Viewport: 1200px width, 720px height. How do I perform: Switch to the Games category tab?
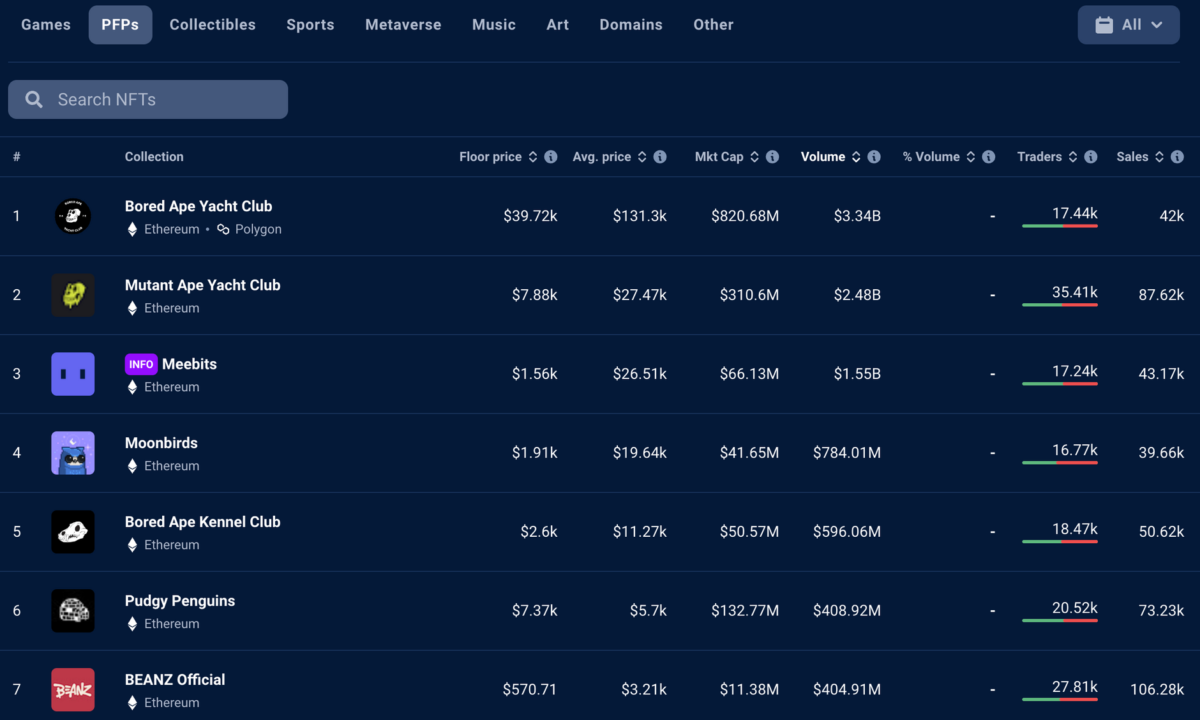46,25
